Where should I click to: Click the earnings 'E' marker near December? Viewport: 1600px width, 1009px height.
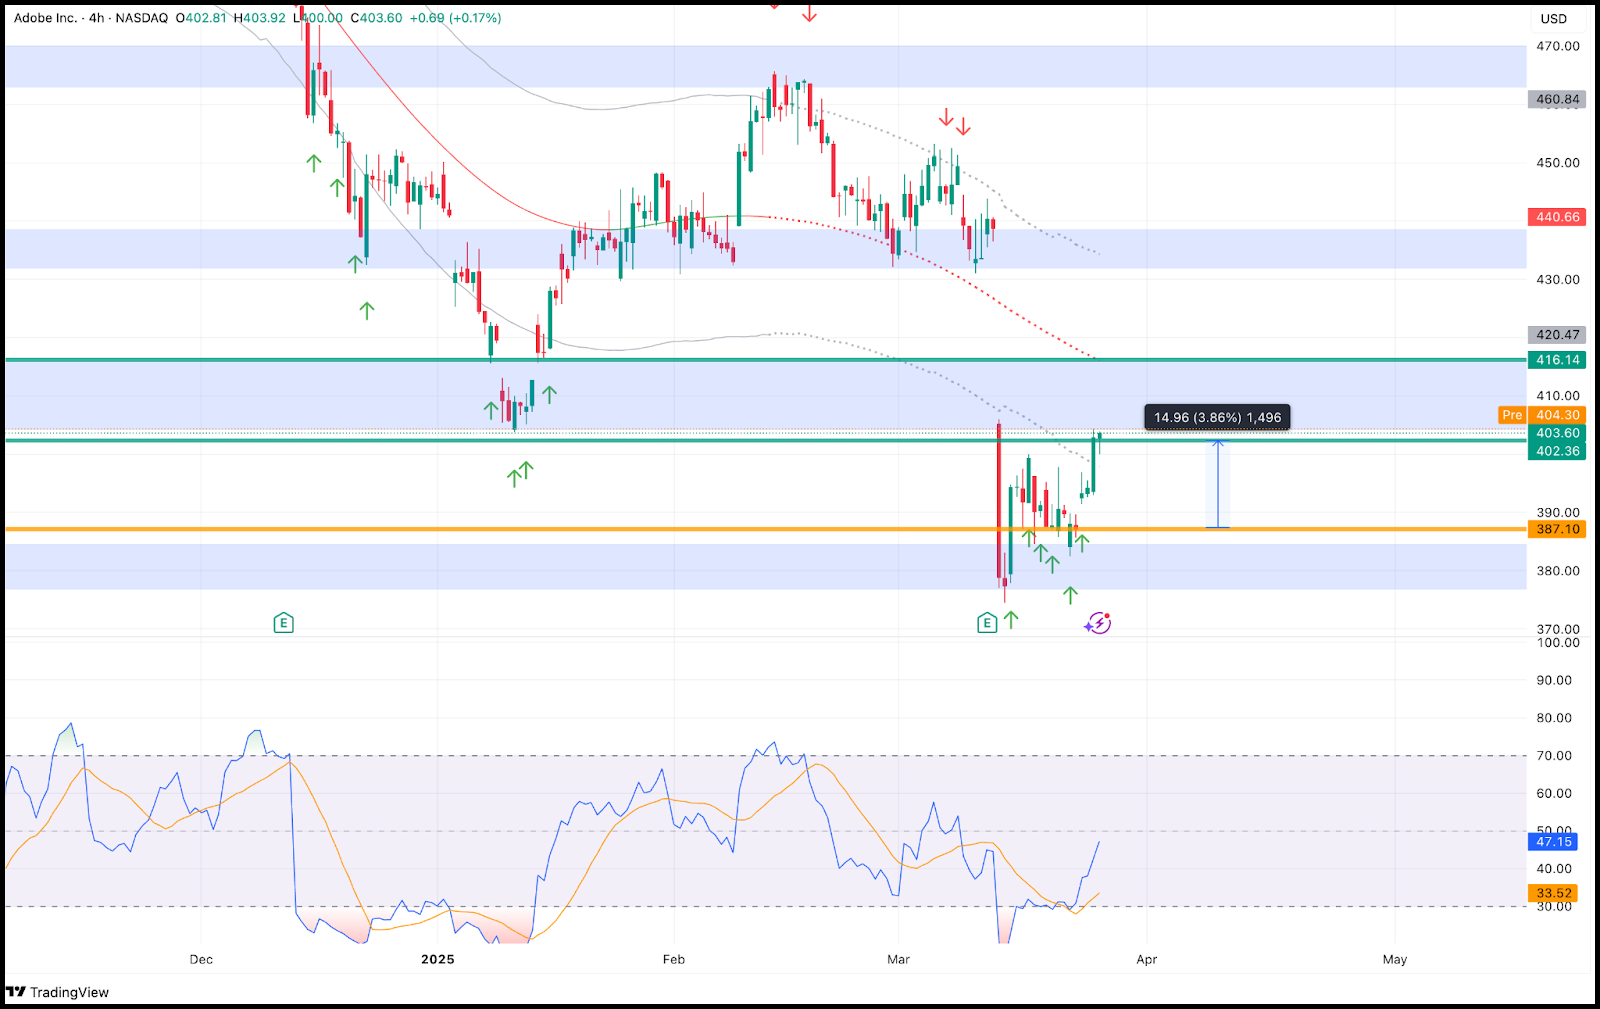[284, 623]
